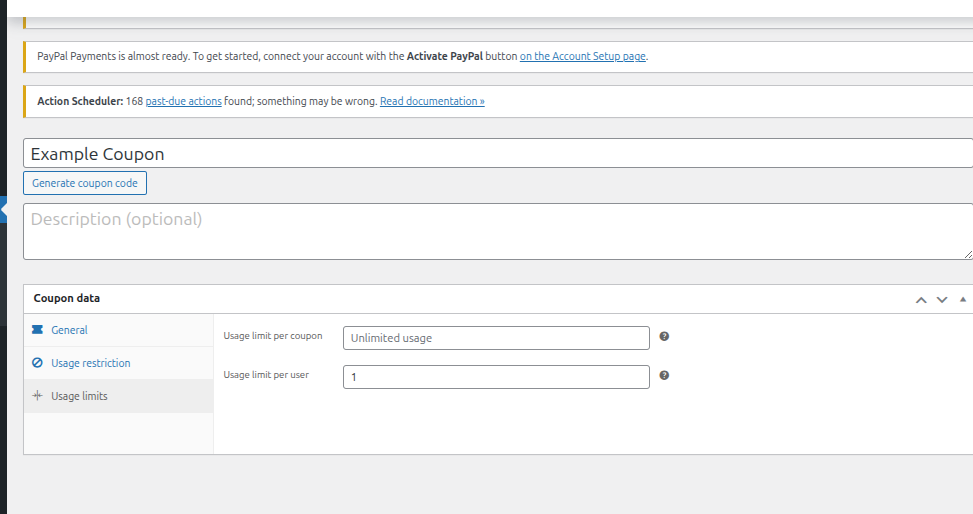Click the Description box resize handle

967,254
